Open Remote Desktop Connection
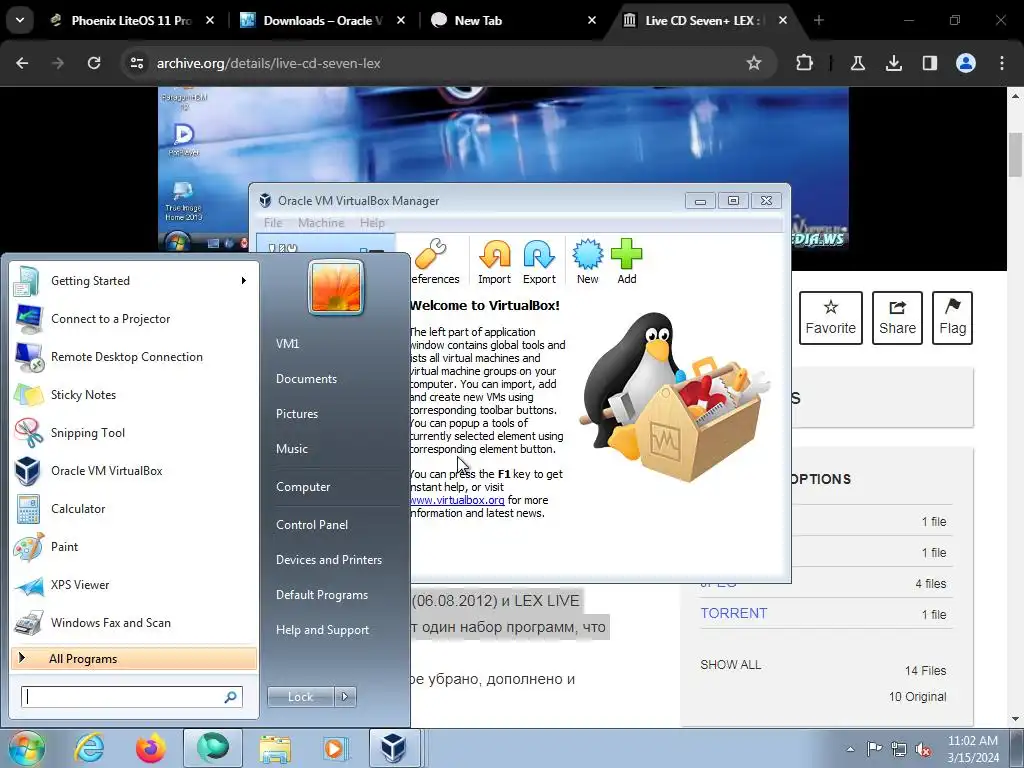1024x768 pixels. (127, 357)
